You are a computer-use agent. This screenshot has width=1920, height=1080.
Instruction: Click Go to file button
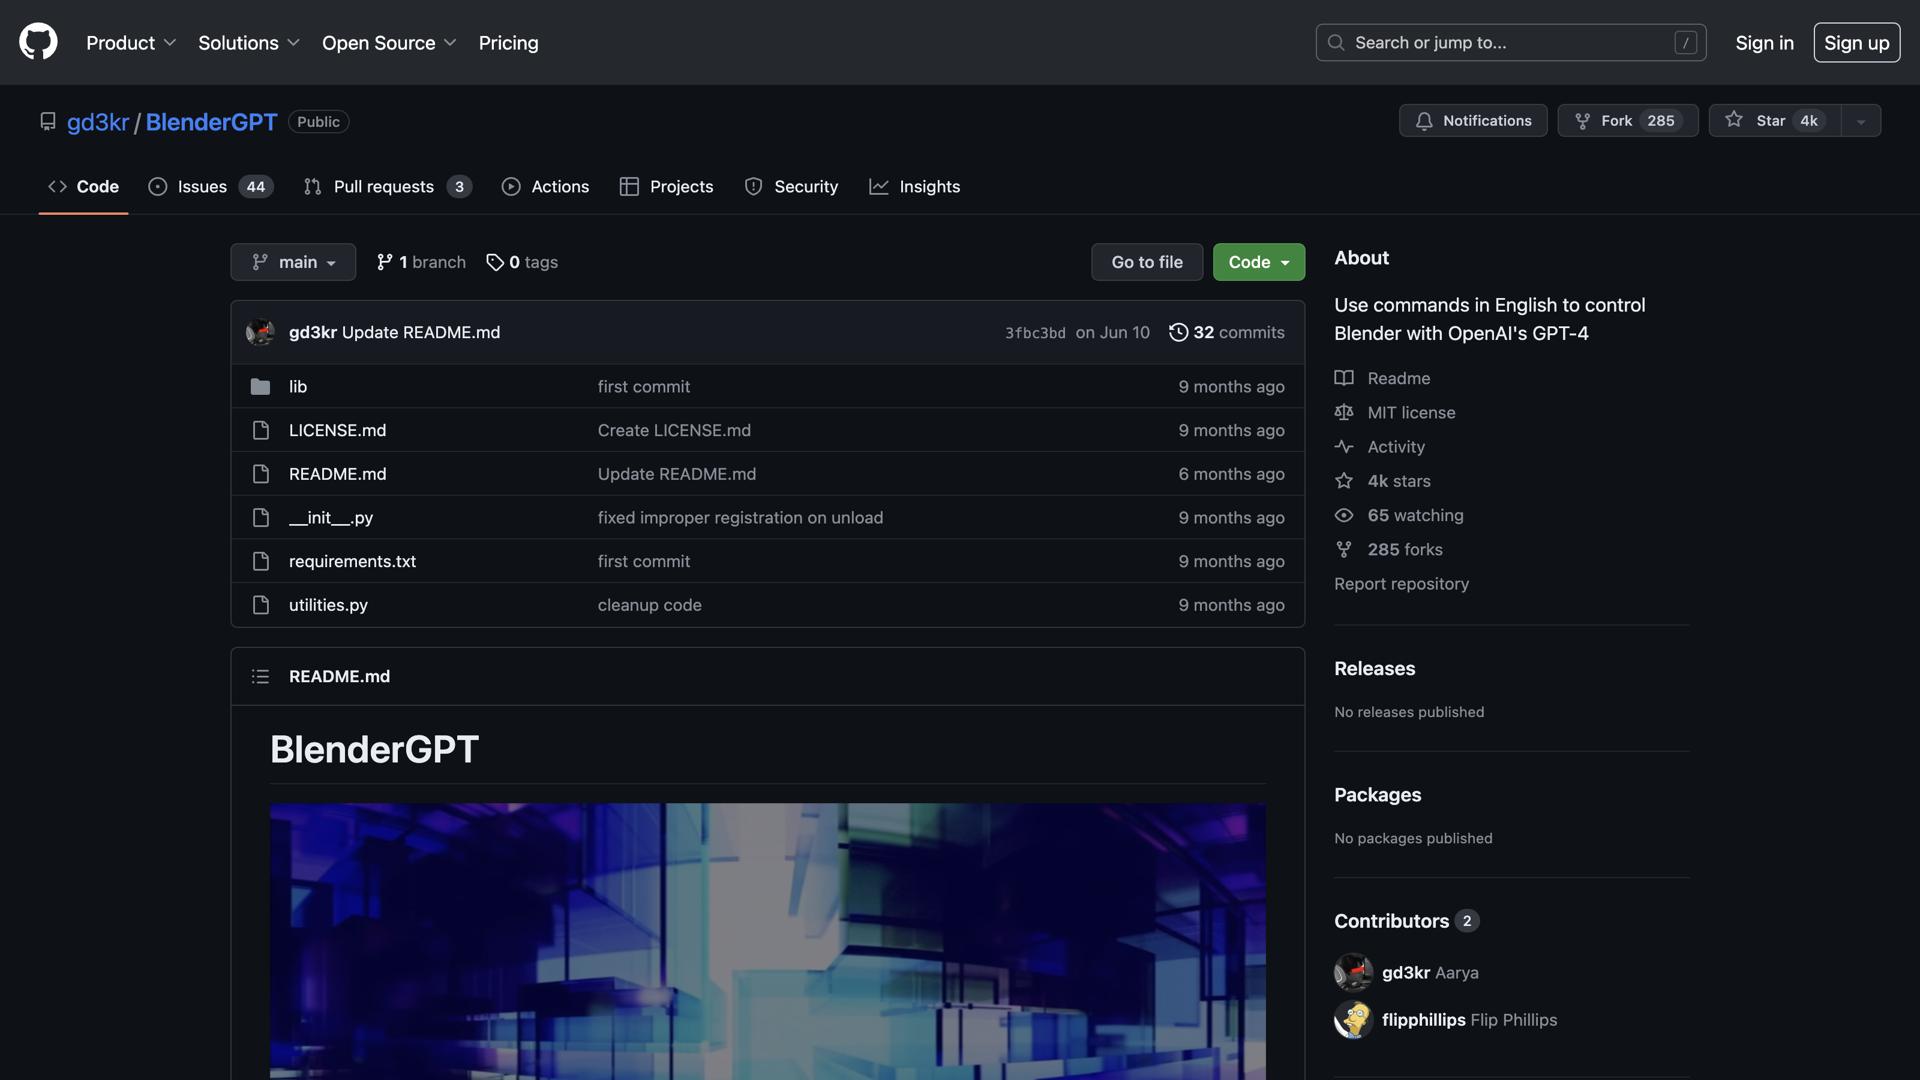(x=1146, y=262)
